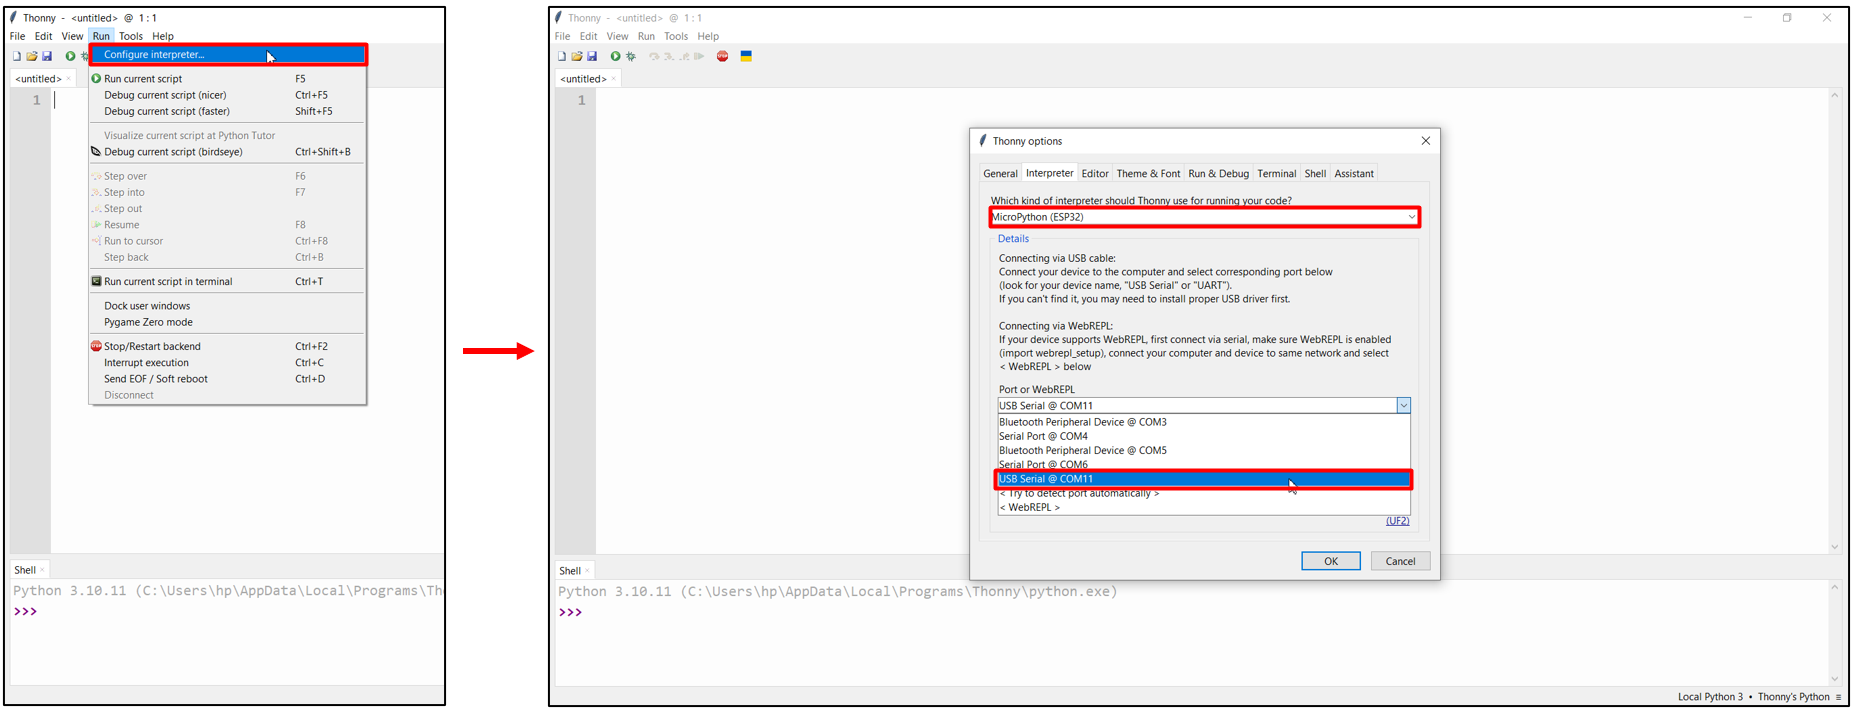This screenshot has height=713, width=1856.
Task: Start debugging with bug icon in right toolbar
Action: pyautogui.click(x=631, y=56)
